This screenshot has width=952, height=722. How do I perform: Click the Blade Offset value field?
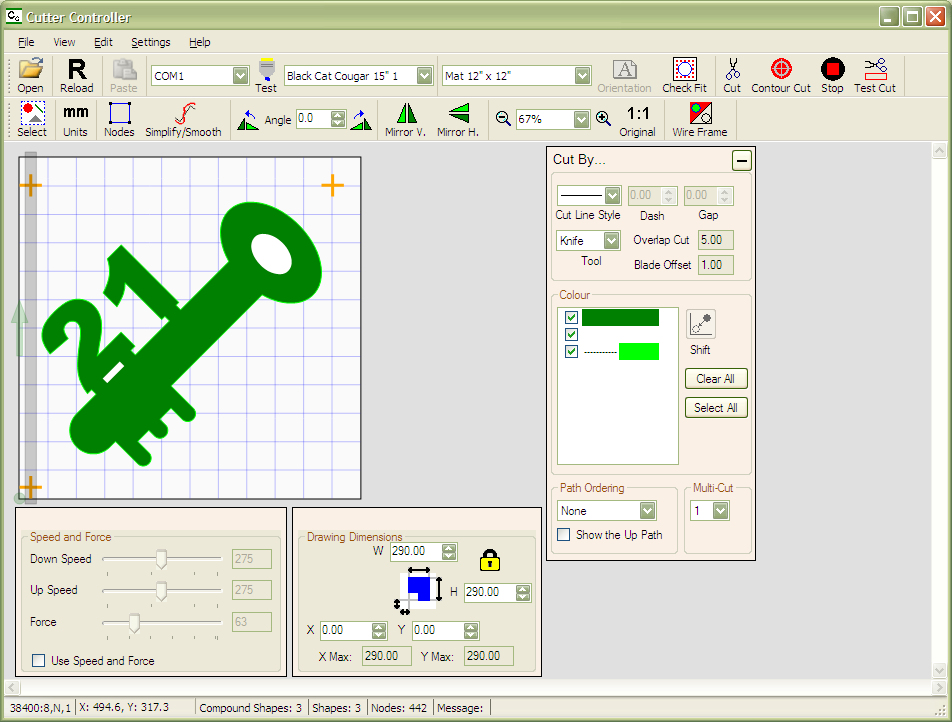point(715,265)
